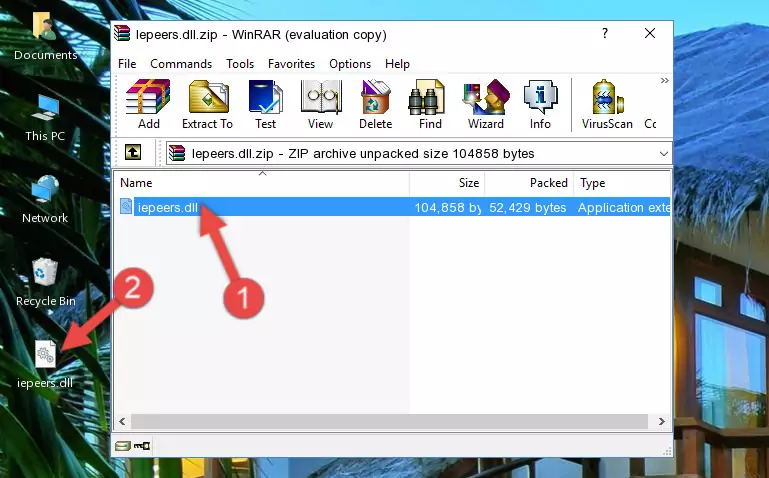Select Recycle Bin desktop icon
This screenshot has height=478, width=769.
(x=46, y=283)
